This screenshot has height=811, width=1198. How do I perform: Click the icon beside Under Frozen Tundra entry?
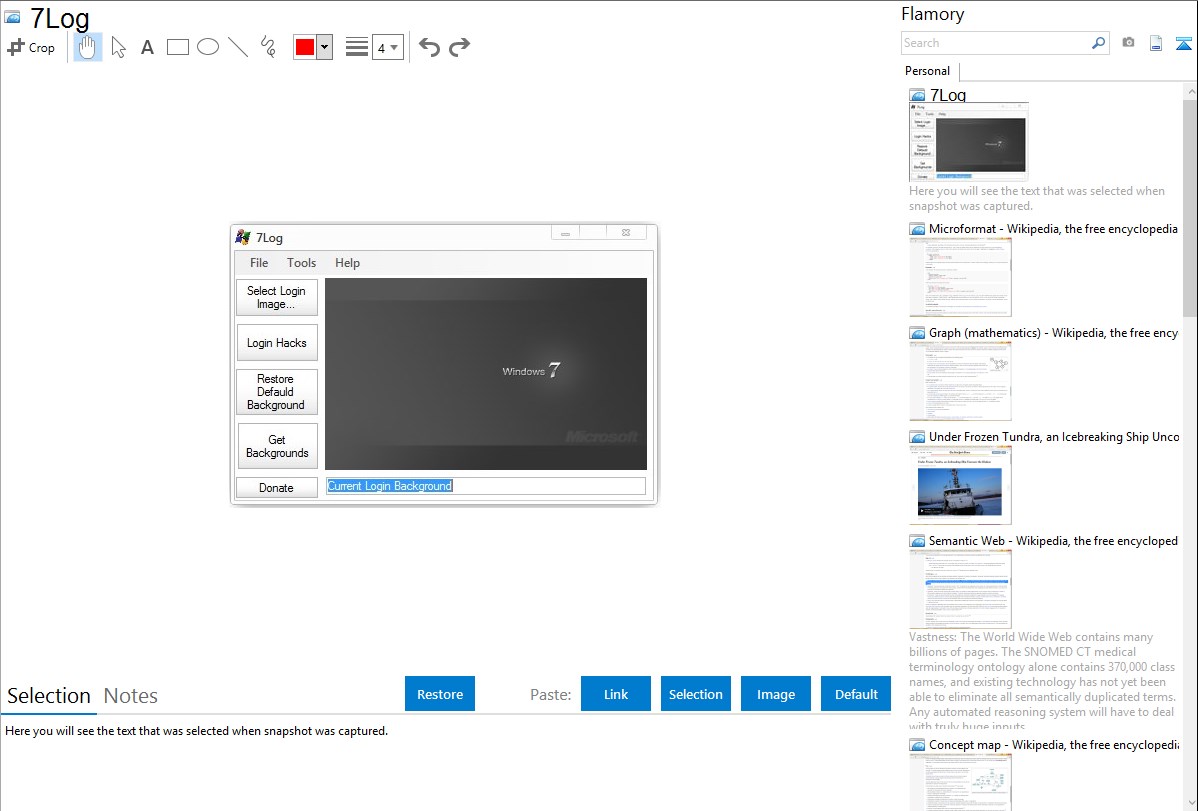[x=917, y=437]
